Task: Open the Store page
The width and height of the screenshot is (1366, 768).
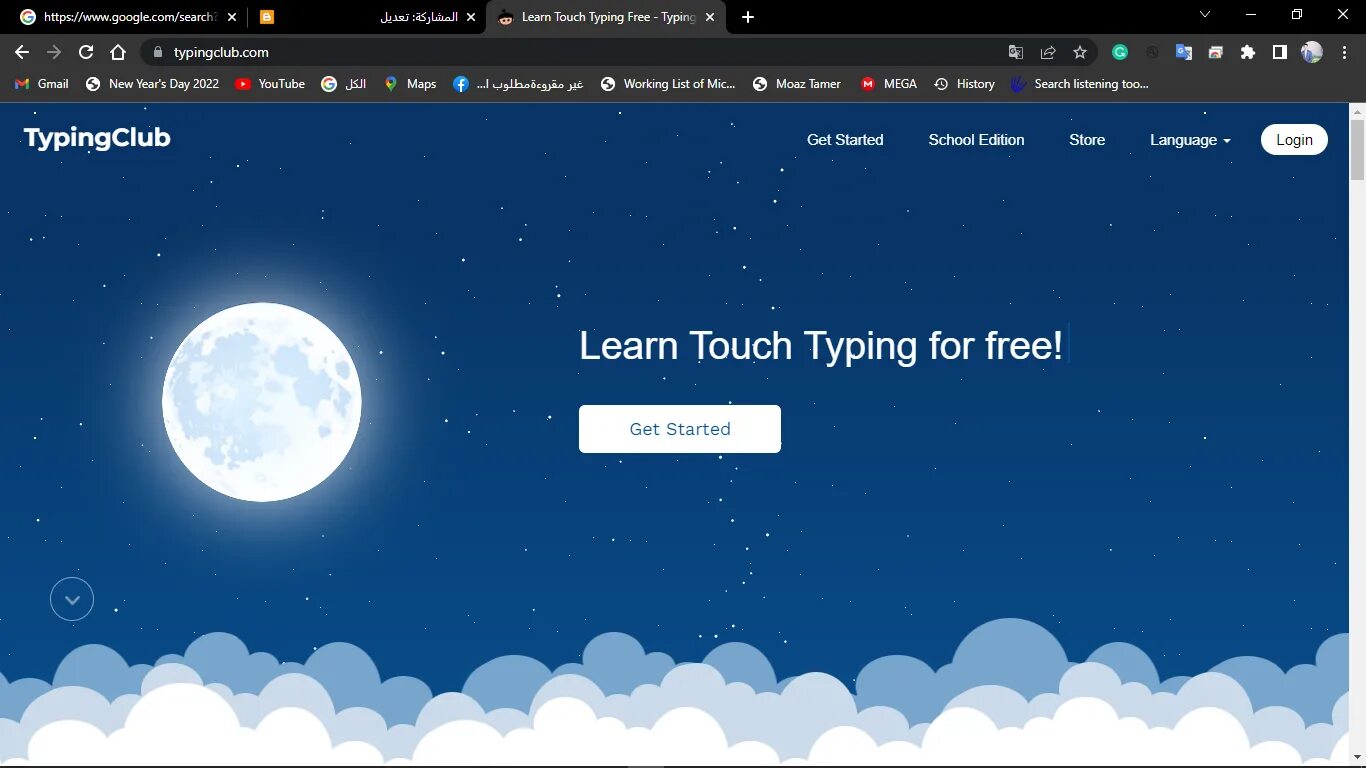Action: (1087, 140)
